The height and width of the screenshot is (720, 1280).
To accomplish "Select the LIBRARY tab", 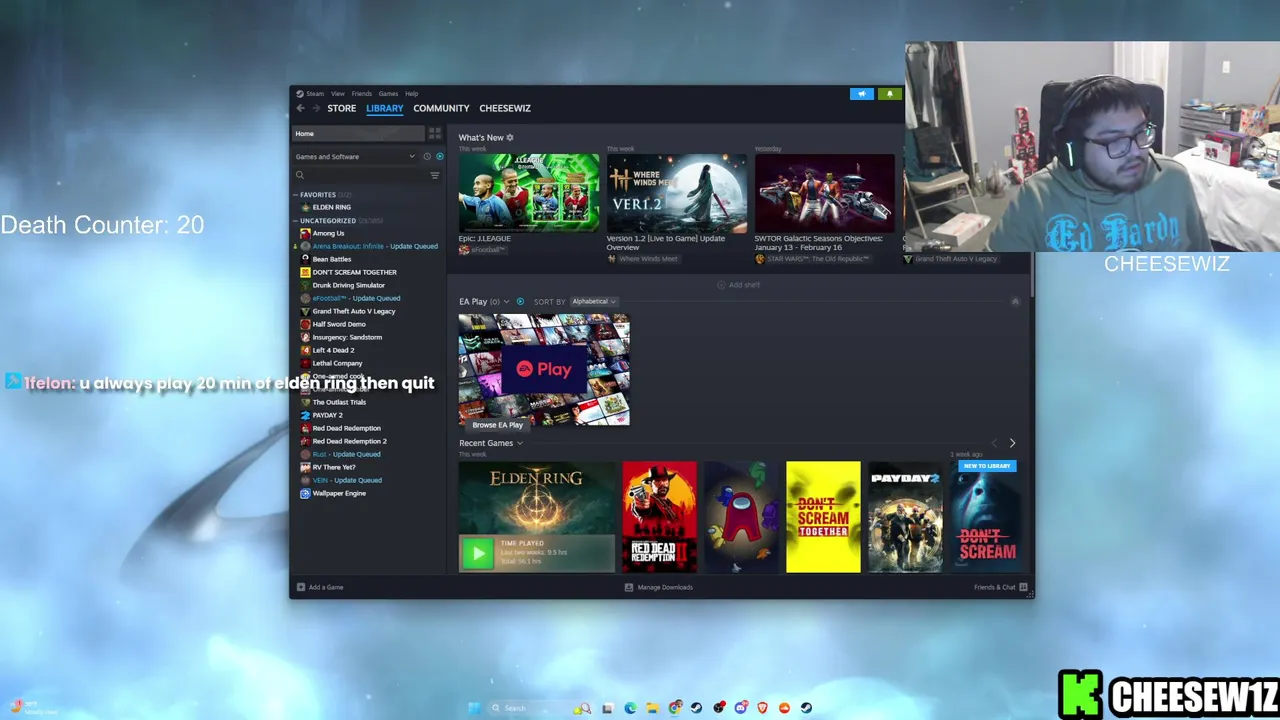I will coord(384,108).
